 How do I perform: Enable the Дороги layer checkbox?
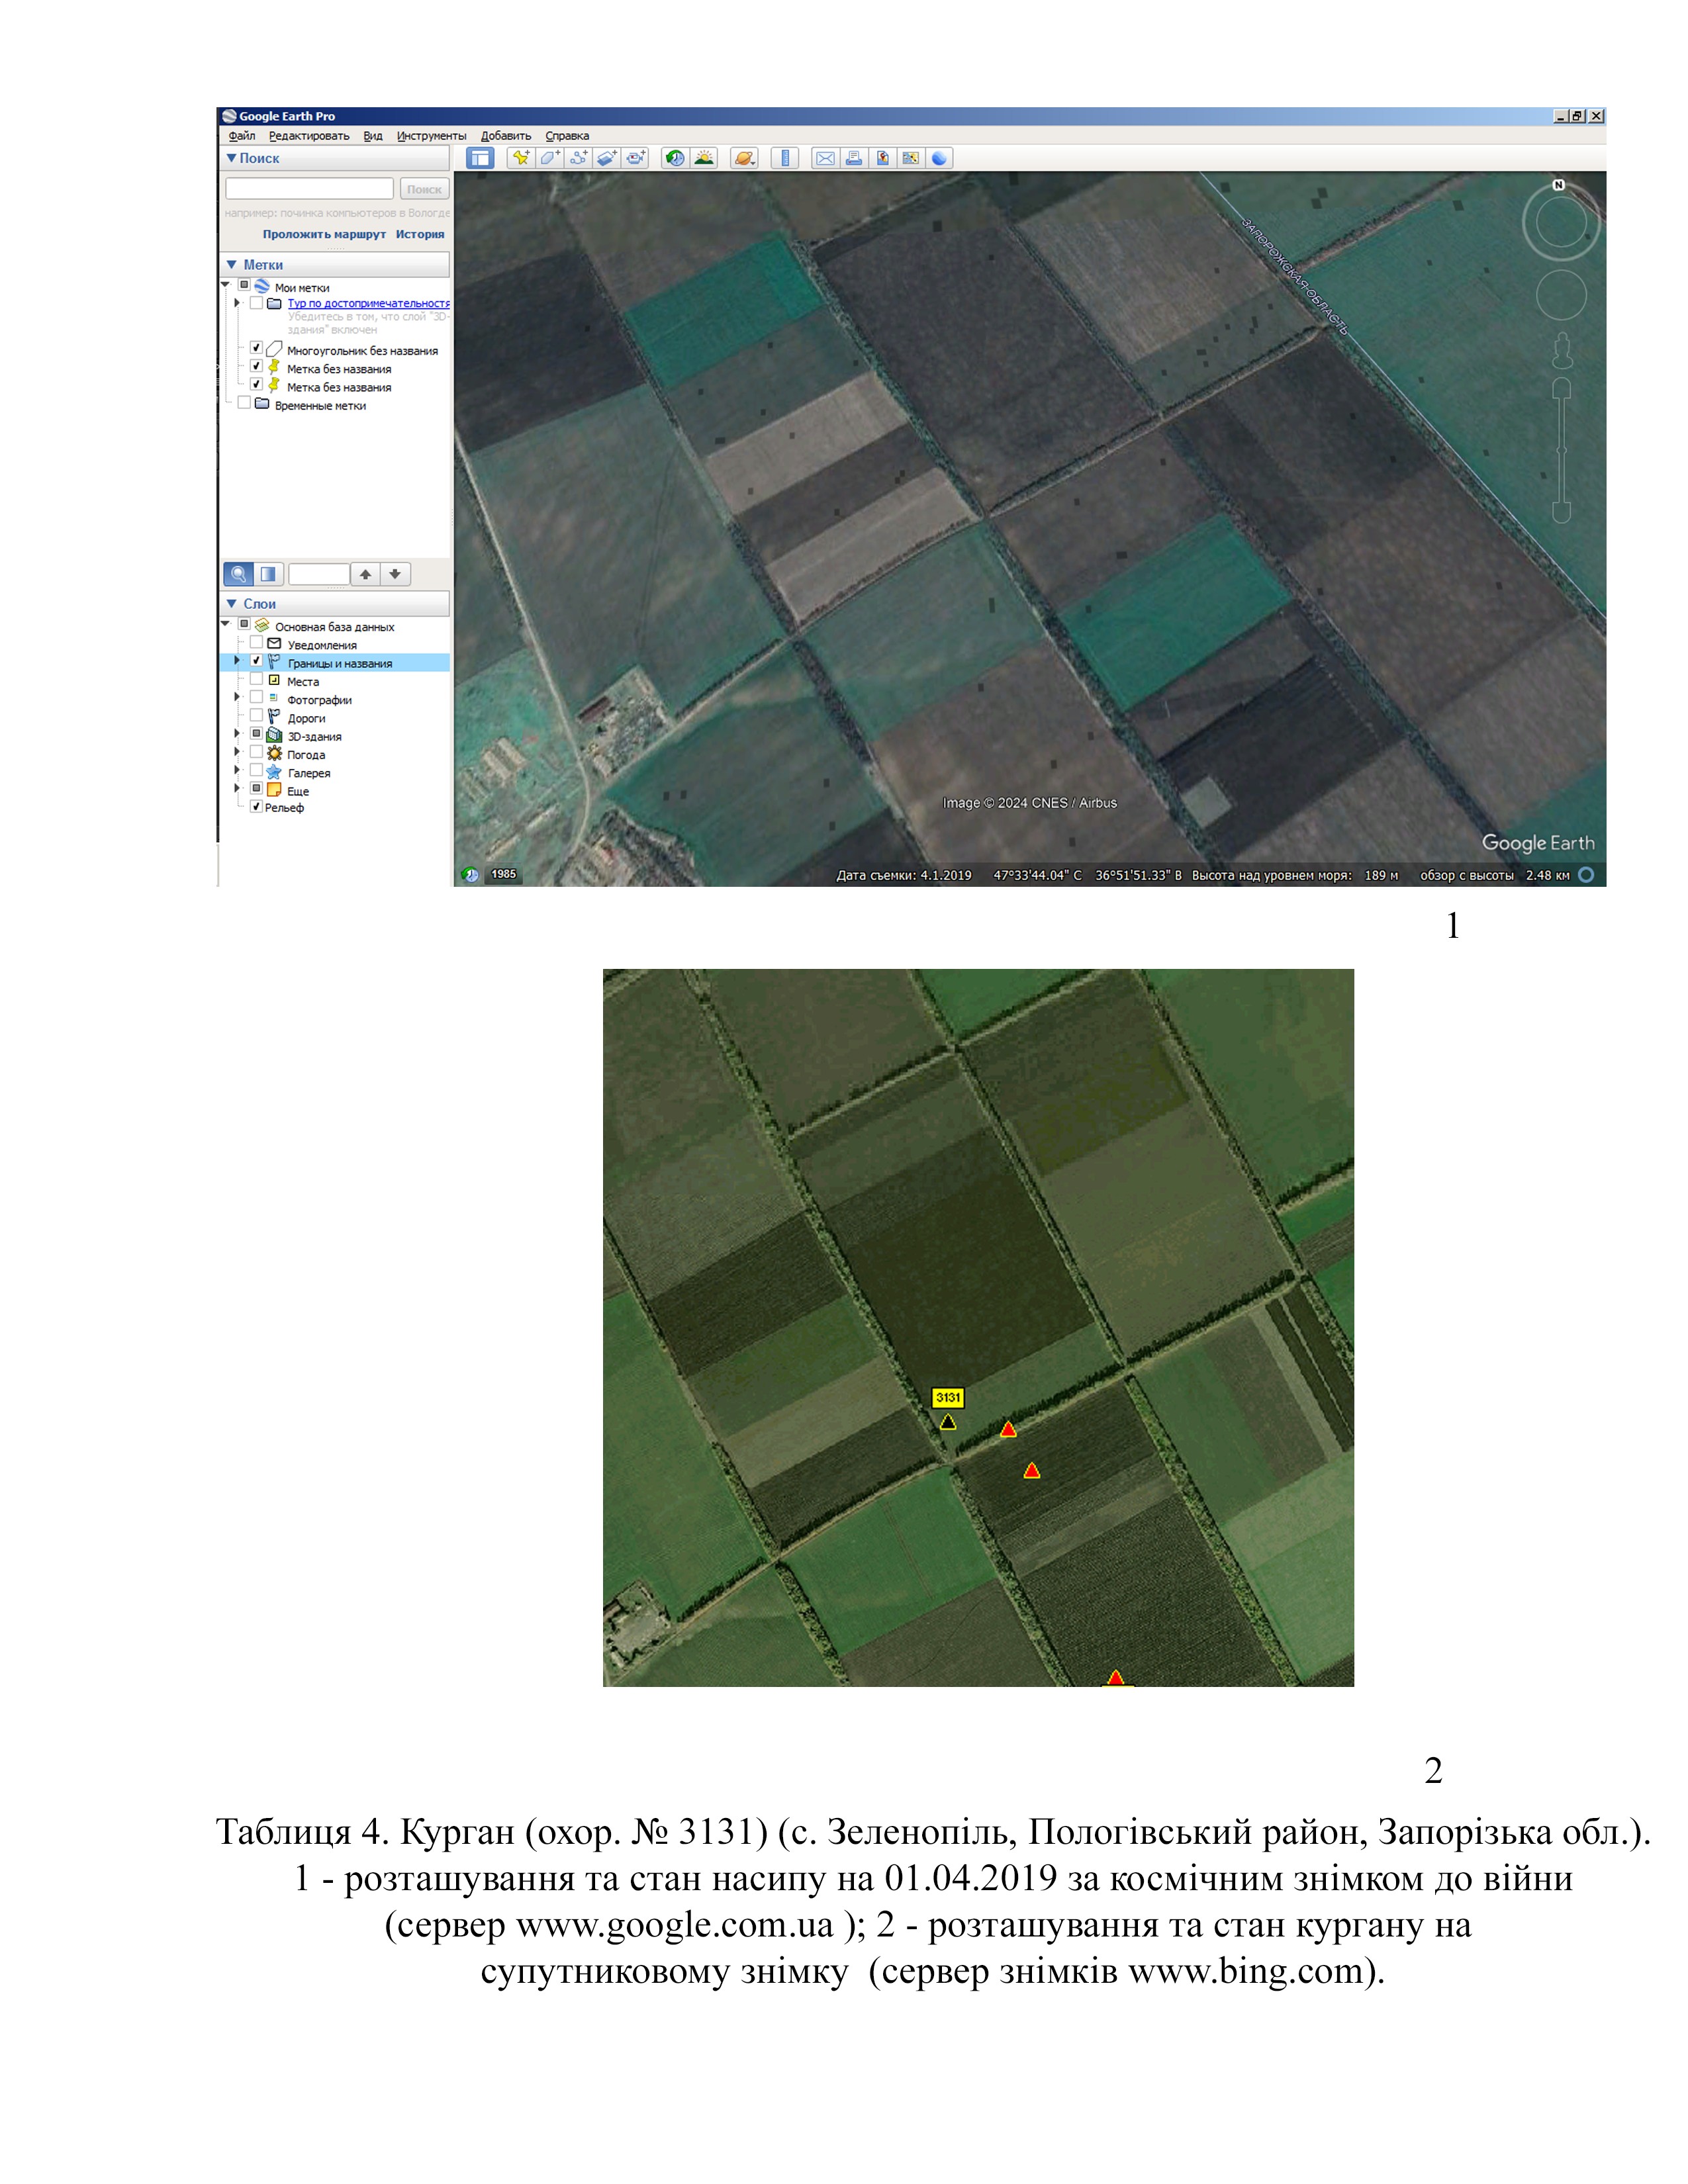coord(256,716)
